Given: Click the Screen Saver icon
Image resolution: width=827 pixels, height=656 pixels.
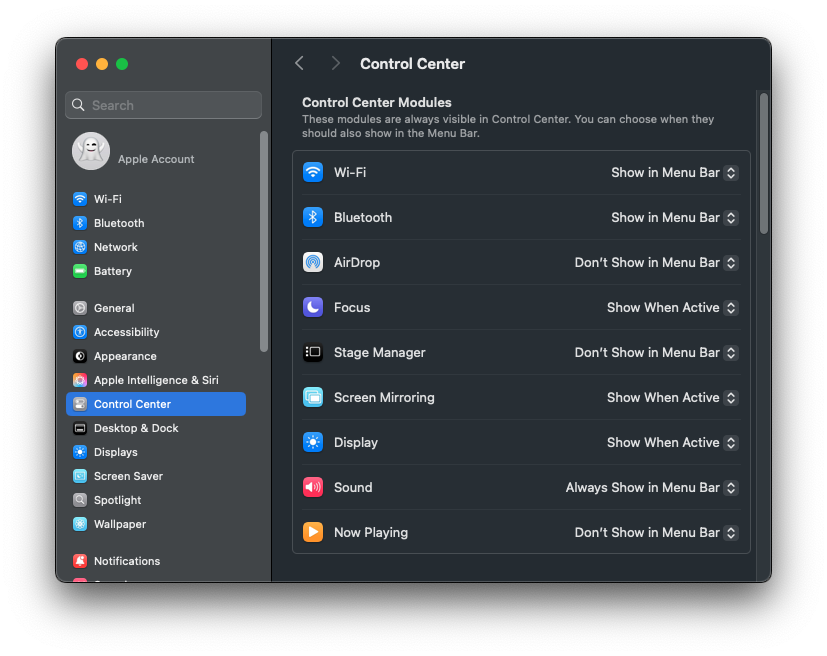Looking at the screenshot, I should tap(80, 476).
